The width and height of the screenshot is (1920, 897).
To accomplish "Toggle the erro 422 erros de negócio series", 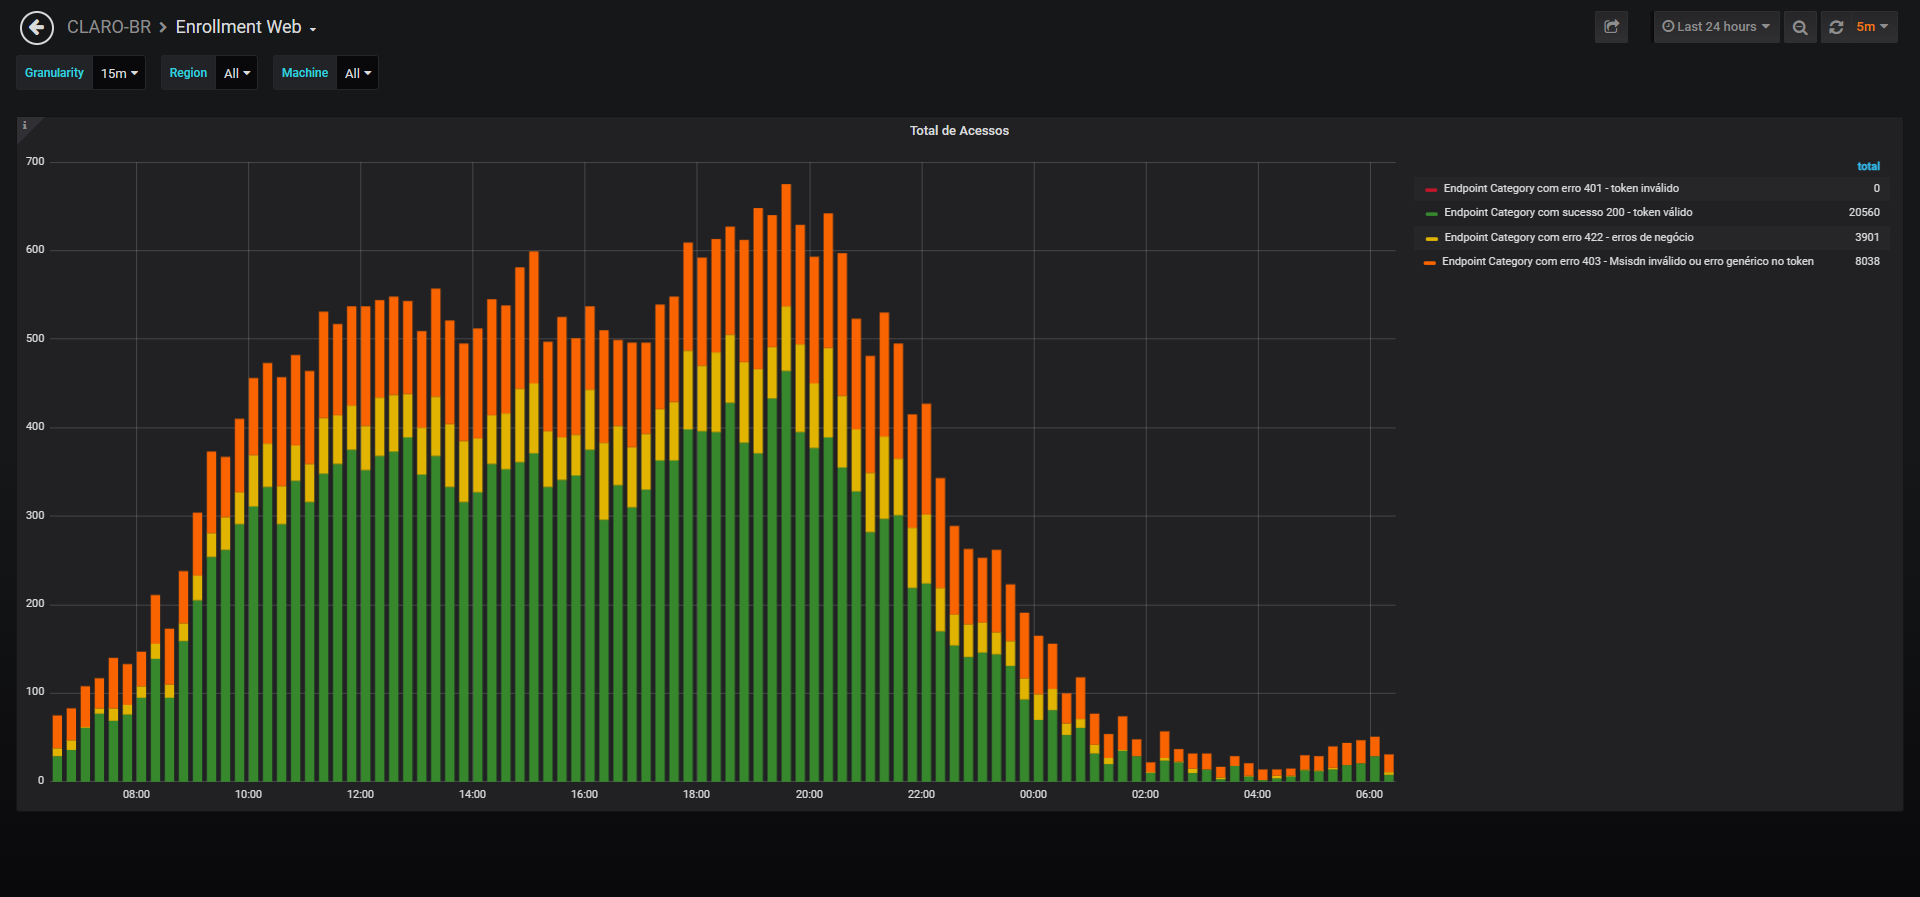I will (x=1569, y=237).
